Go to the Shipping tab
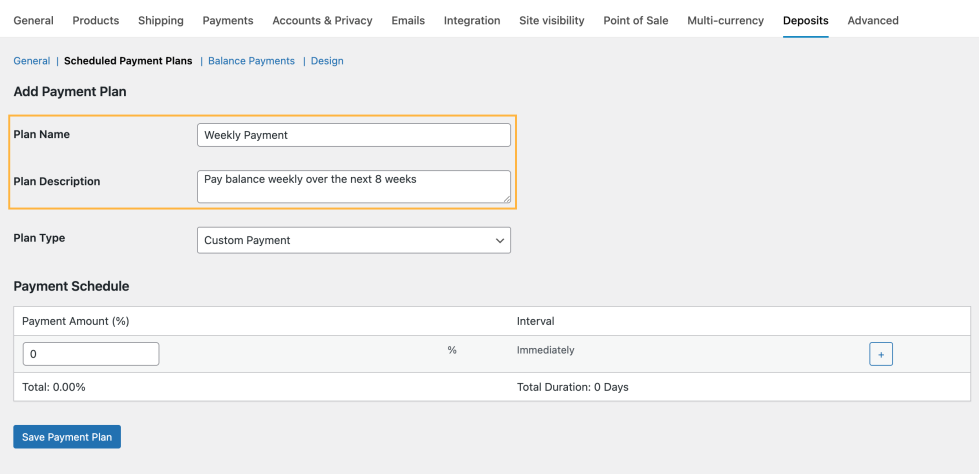 tap(161, 20)
